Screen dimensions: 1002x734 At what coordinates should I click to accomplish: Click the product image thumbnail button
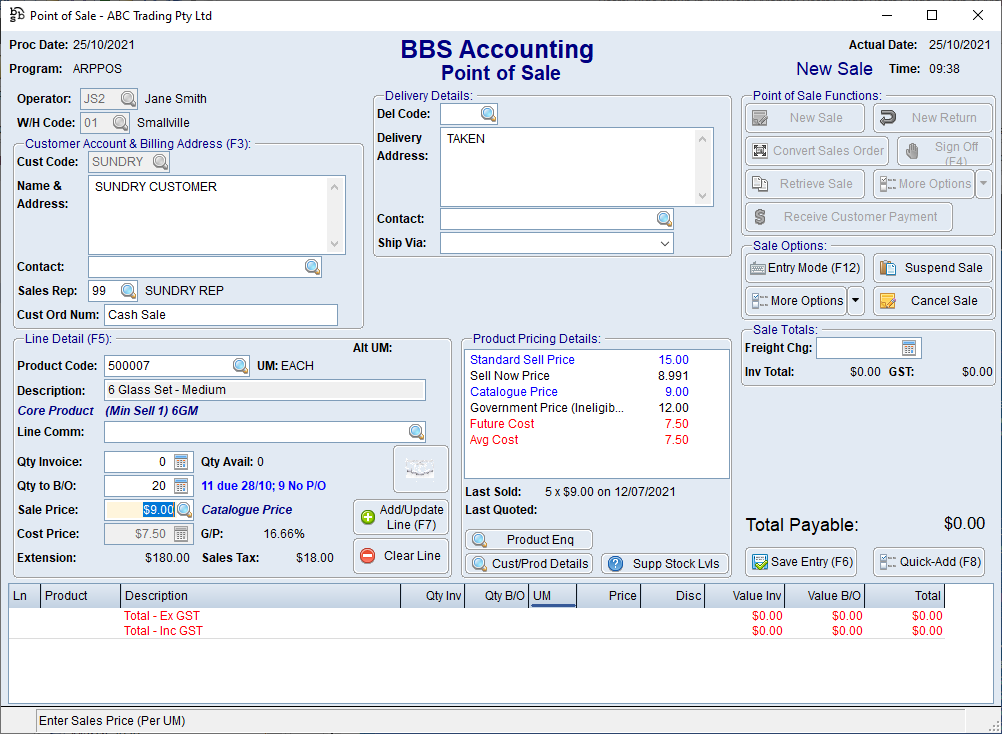(420, 469)
